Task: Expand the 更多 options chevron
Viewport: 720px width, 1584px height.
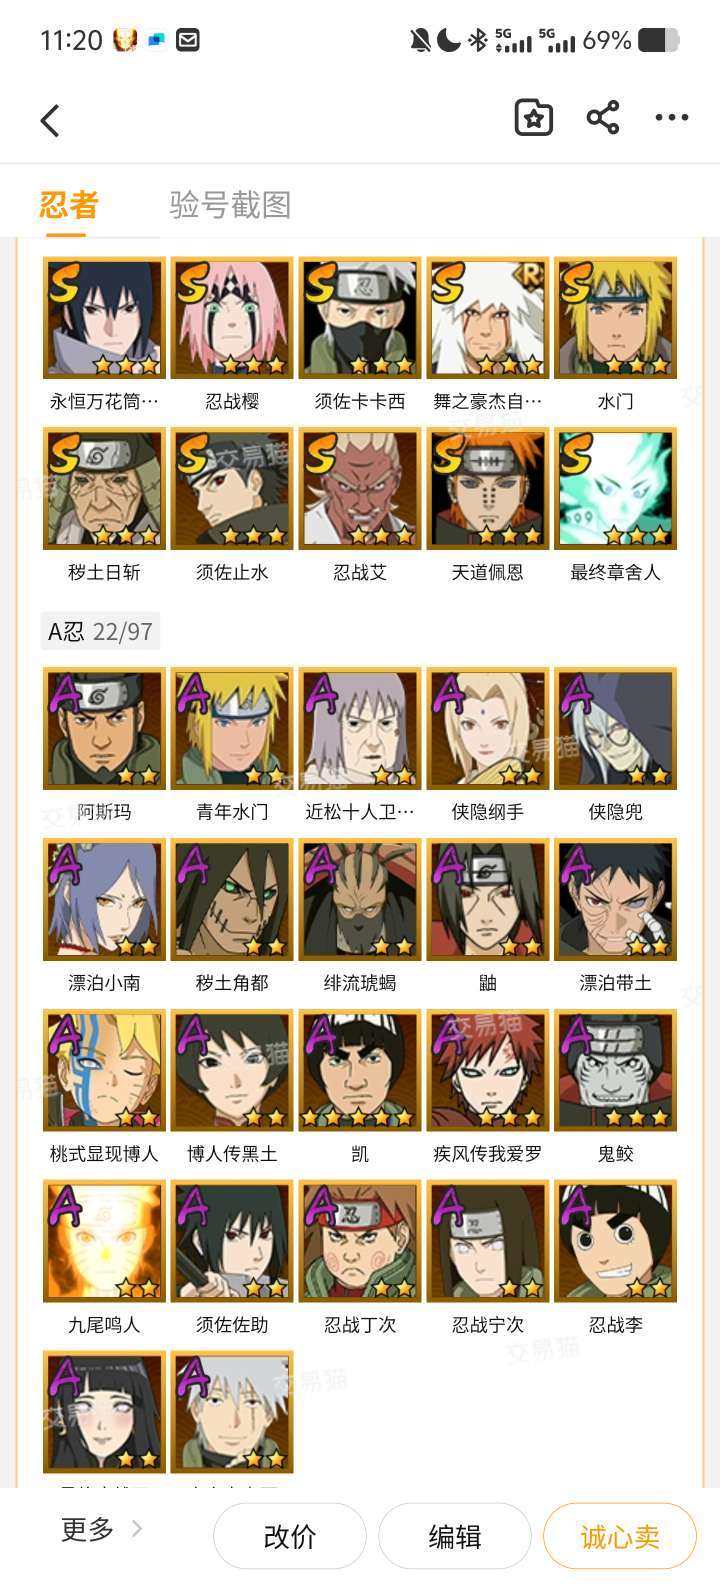Action: pos(137,1528)
